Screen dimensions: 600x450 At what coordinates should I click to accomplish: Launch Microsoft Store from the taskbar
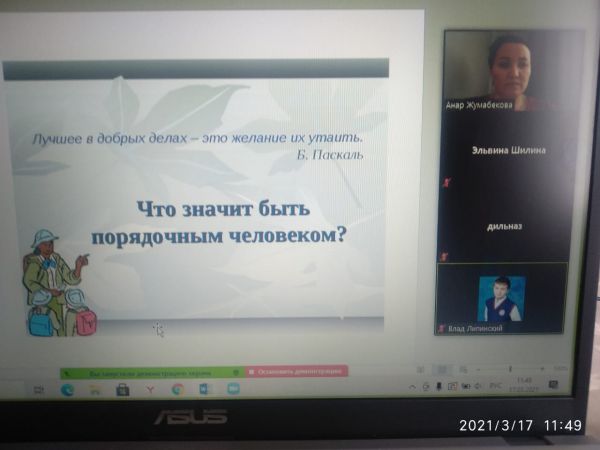pos(122,389)
